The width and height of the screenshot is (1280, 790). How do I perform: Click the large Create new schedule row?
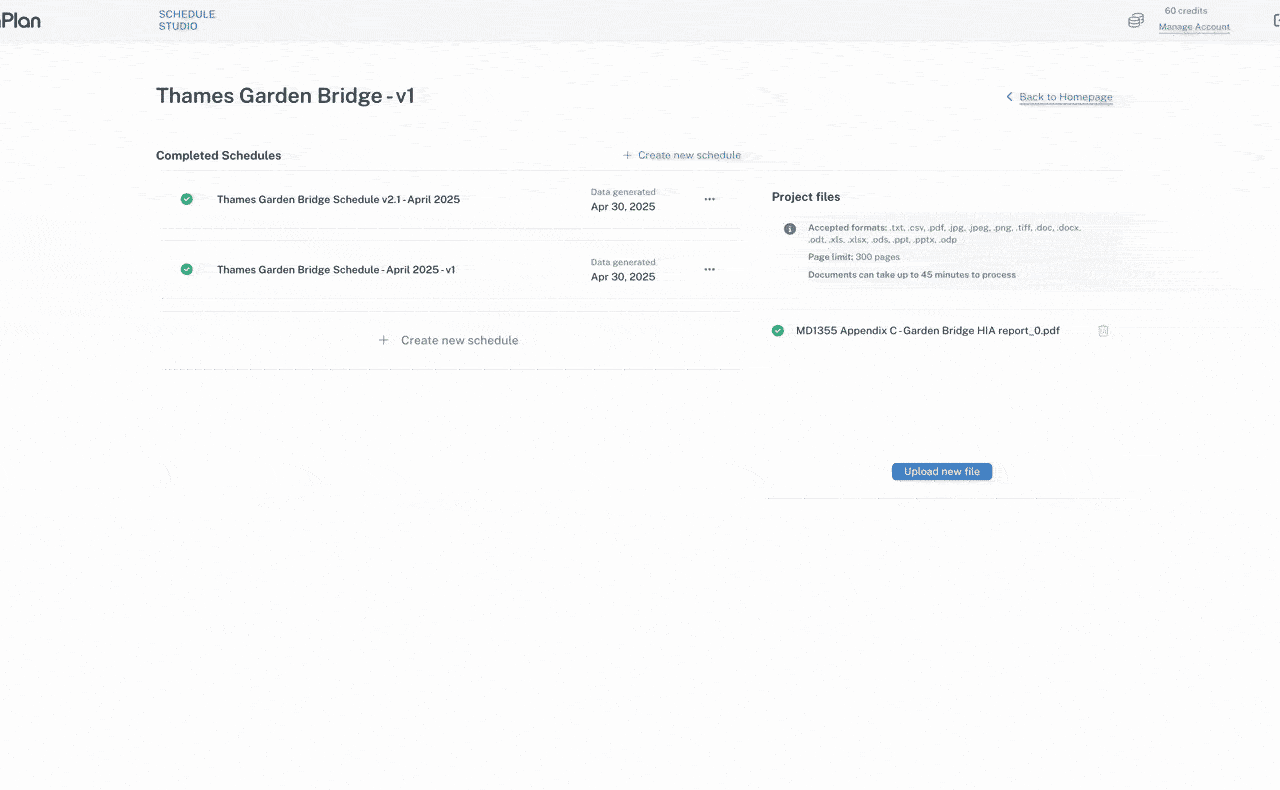(x=451, y=340)
